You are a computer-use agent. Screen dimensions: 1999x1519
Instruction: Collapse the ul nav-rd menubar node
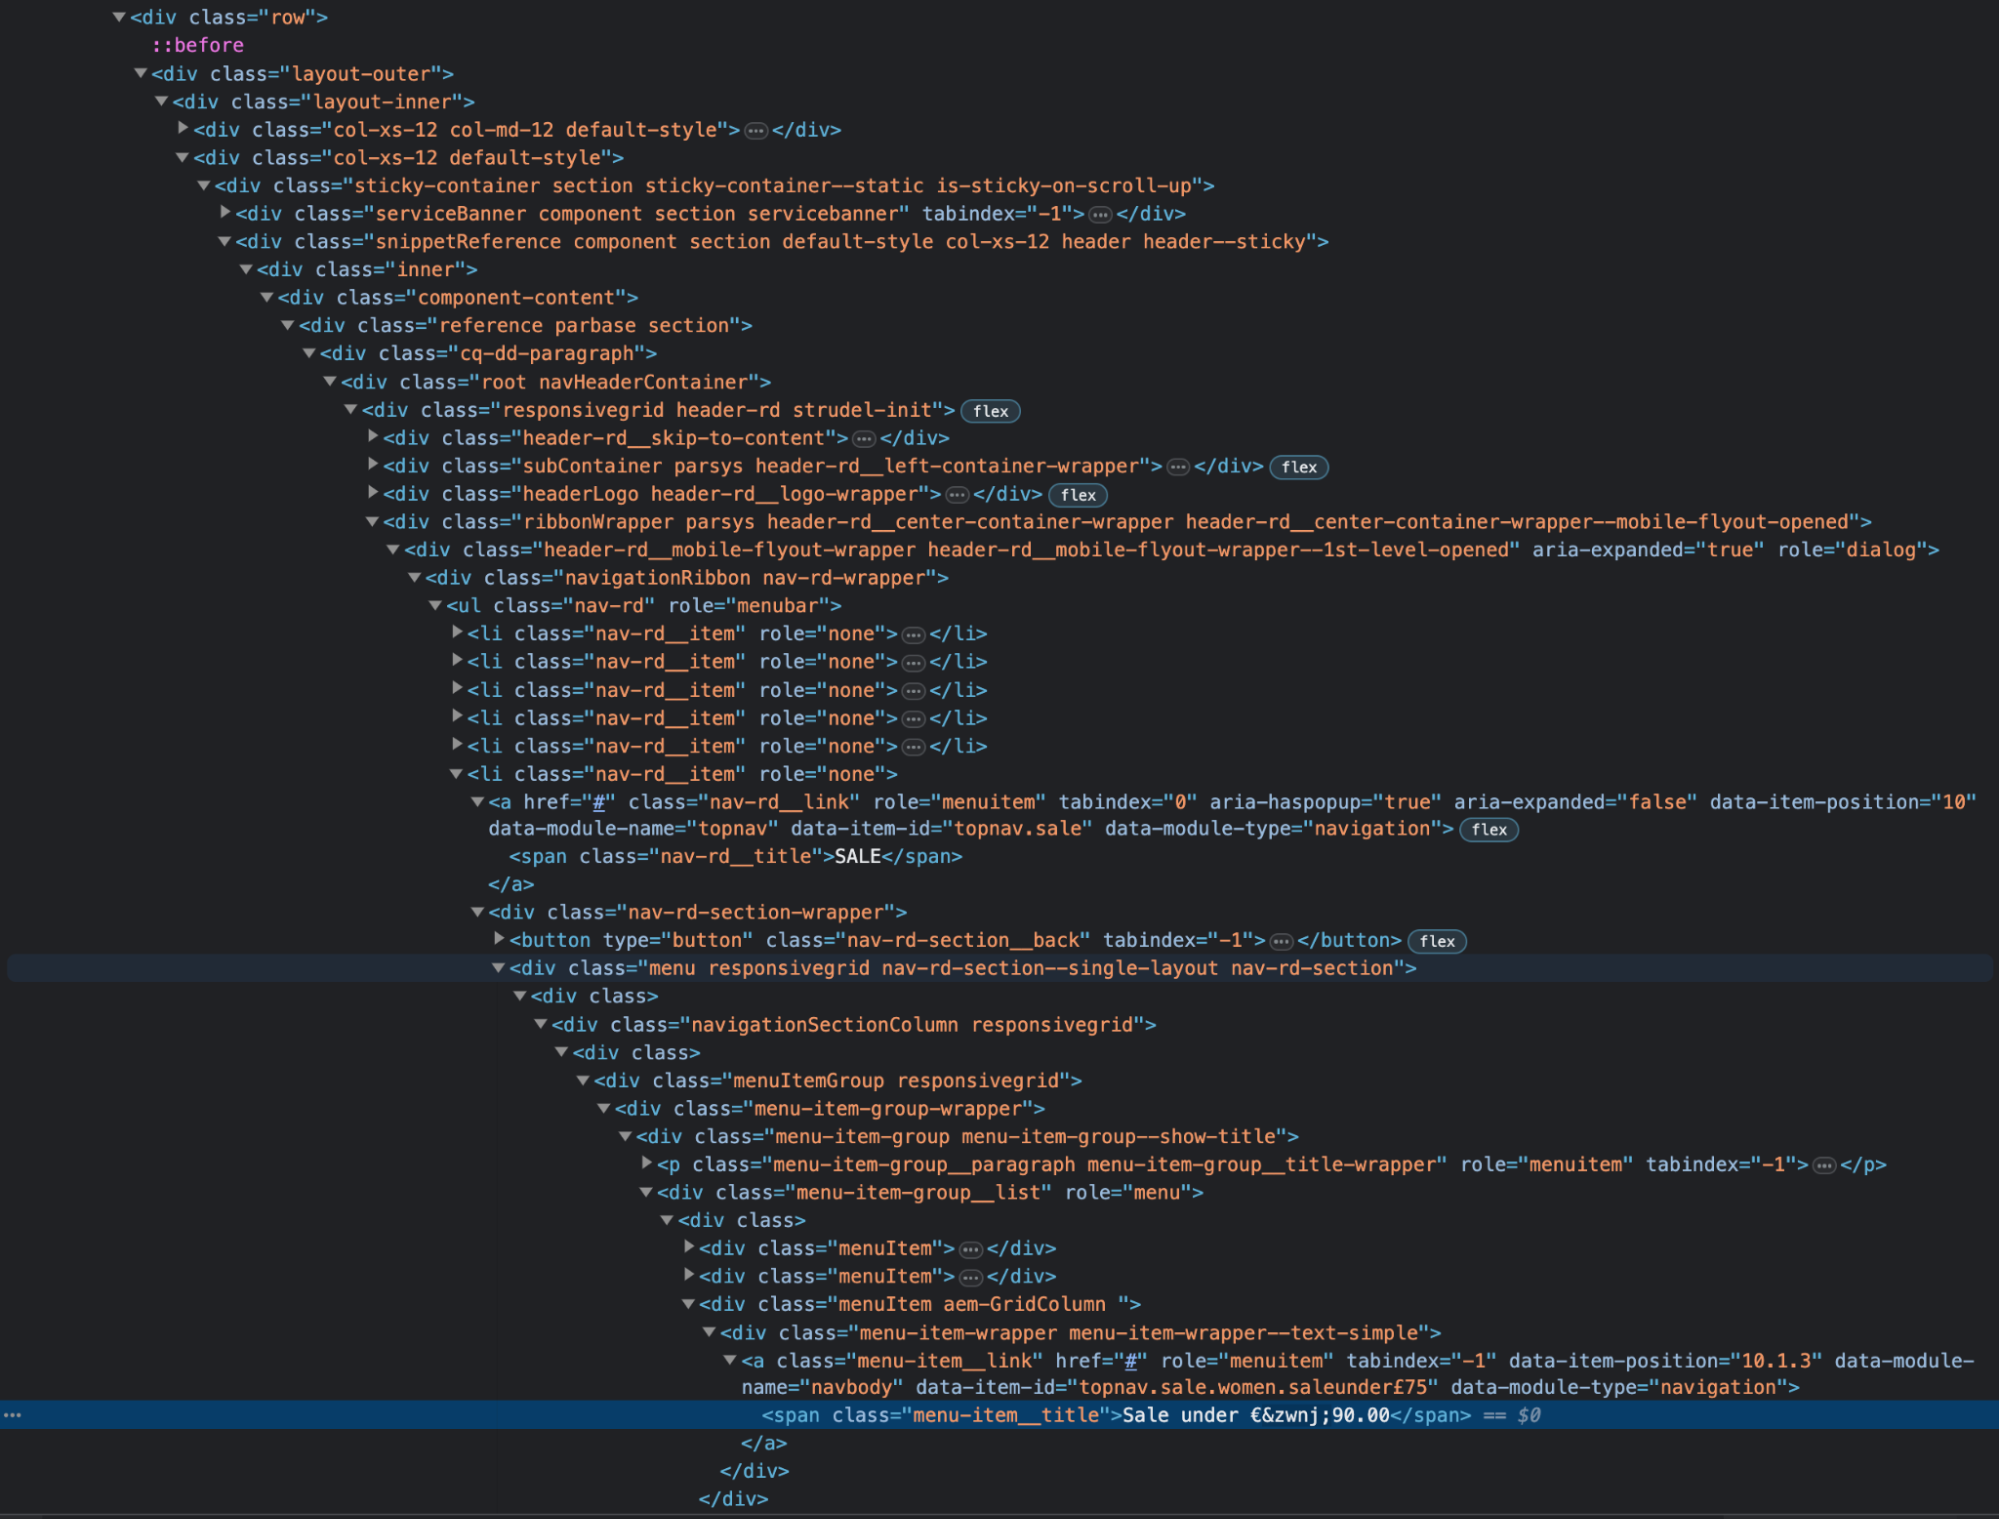[x=436, y=606]
